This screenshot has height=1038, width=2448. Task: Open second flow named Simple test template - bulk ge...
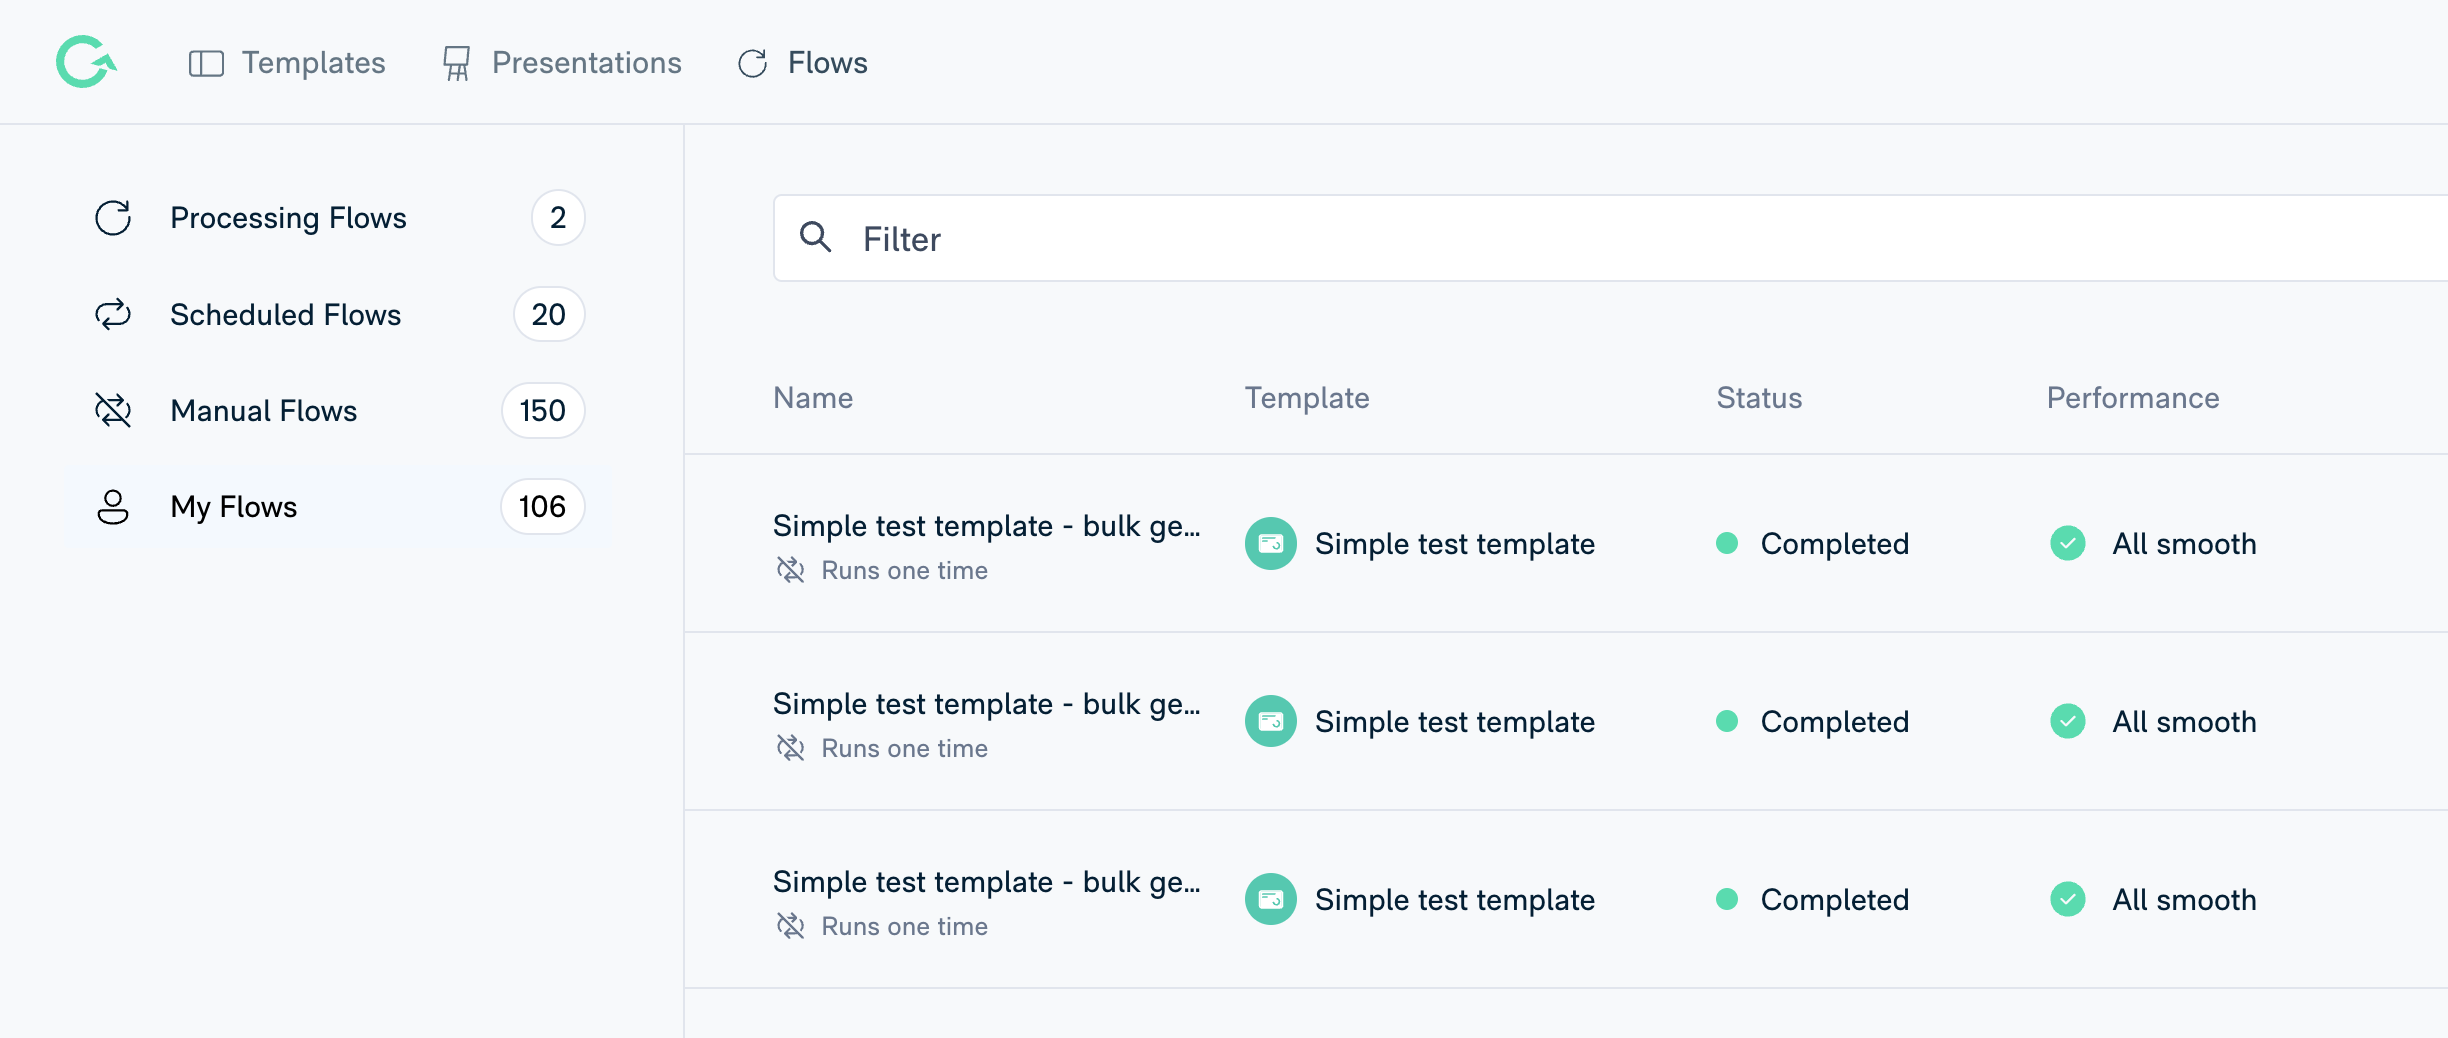[987, 704]
